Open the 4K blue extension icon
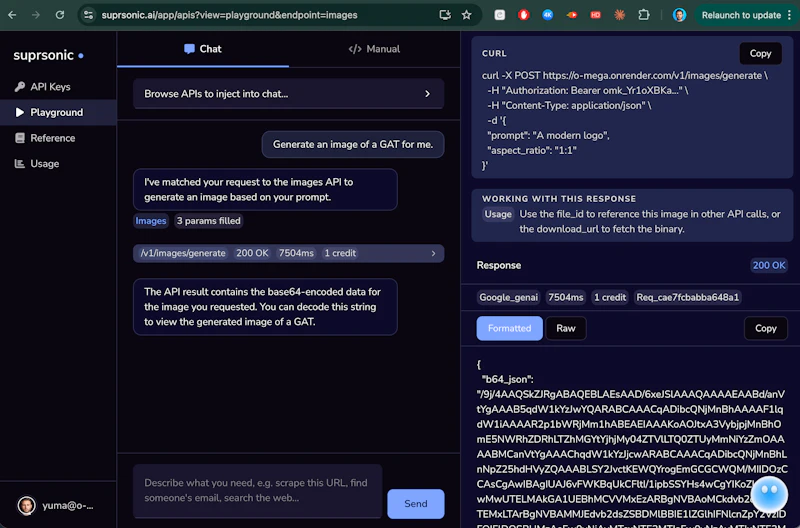The image size is (800, 528). pyautogui.click(x=547, y=15)
